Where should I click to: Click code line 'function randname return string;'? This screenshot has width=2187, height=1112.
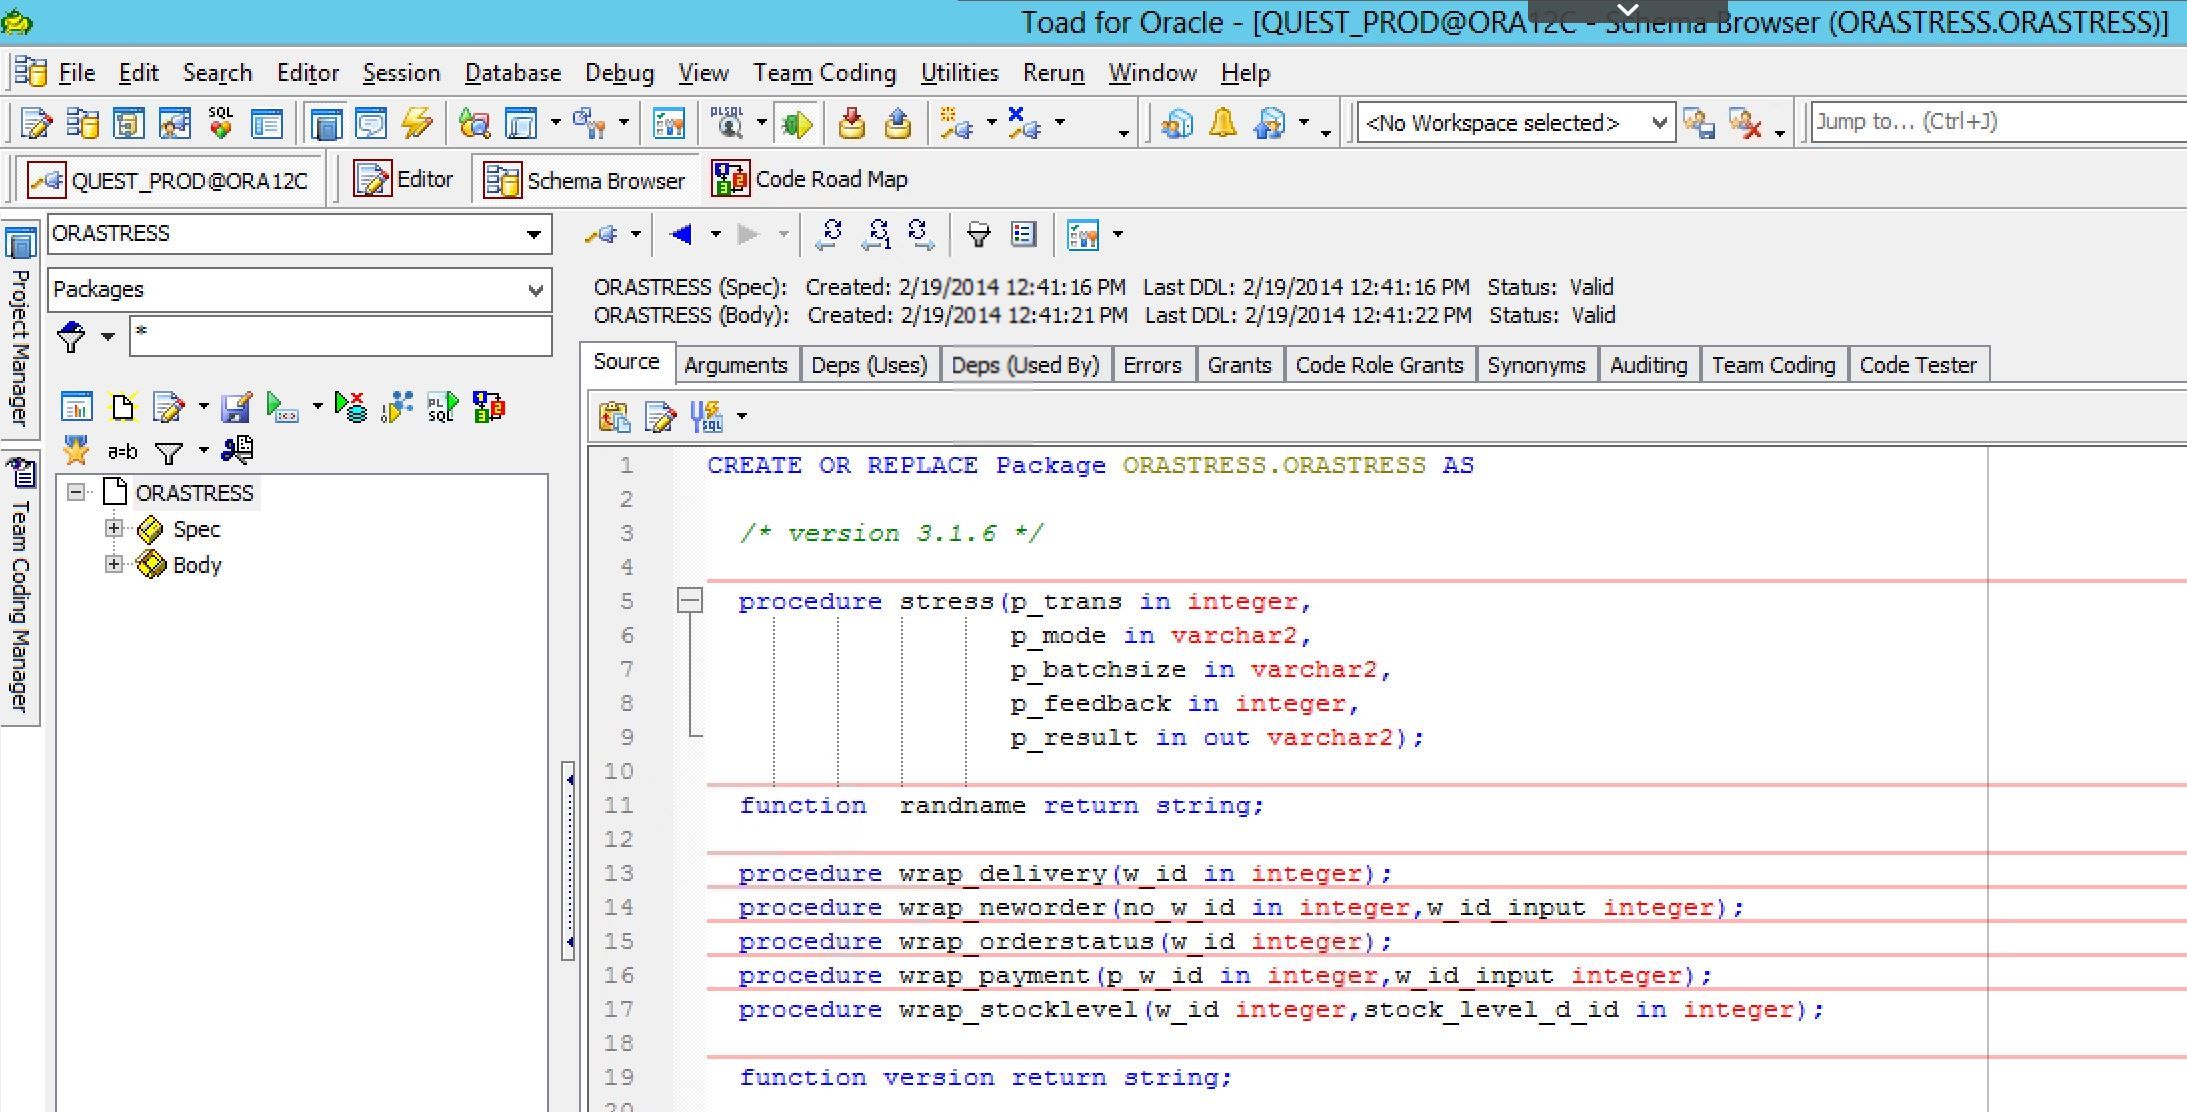tap(1002, 806)
